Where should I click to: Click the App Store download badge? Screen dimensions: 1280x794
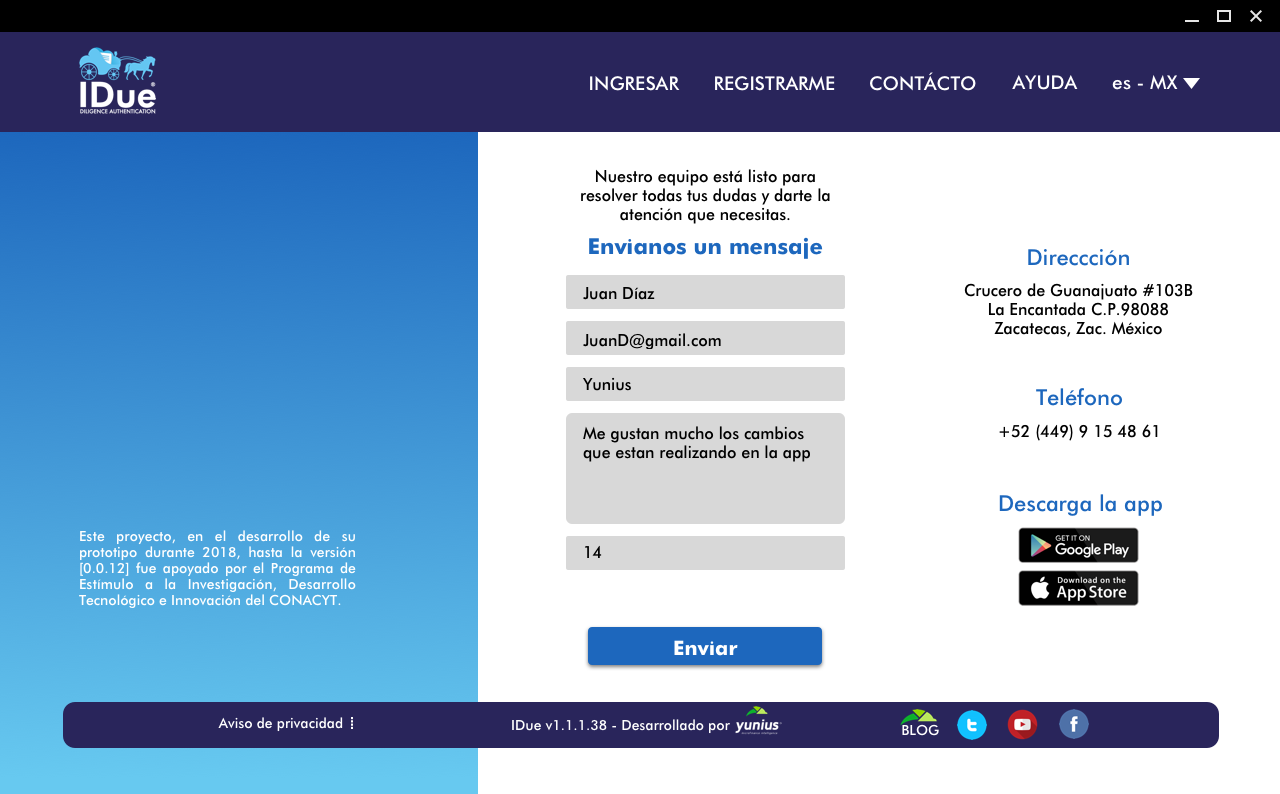click(x=1078, y=588)
